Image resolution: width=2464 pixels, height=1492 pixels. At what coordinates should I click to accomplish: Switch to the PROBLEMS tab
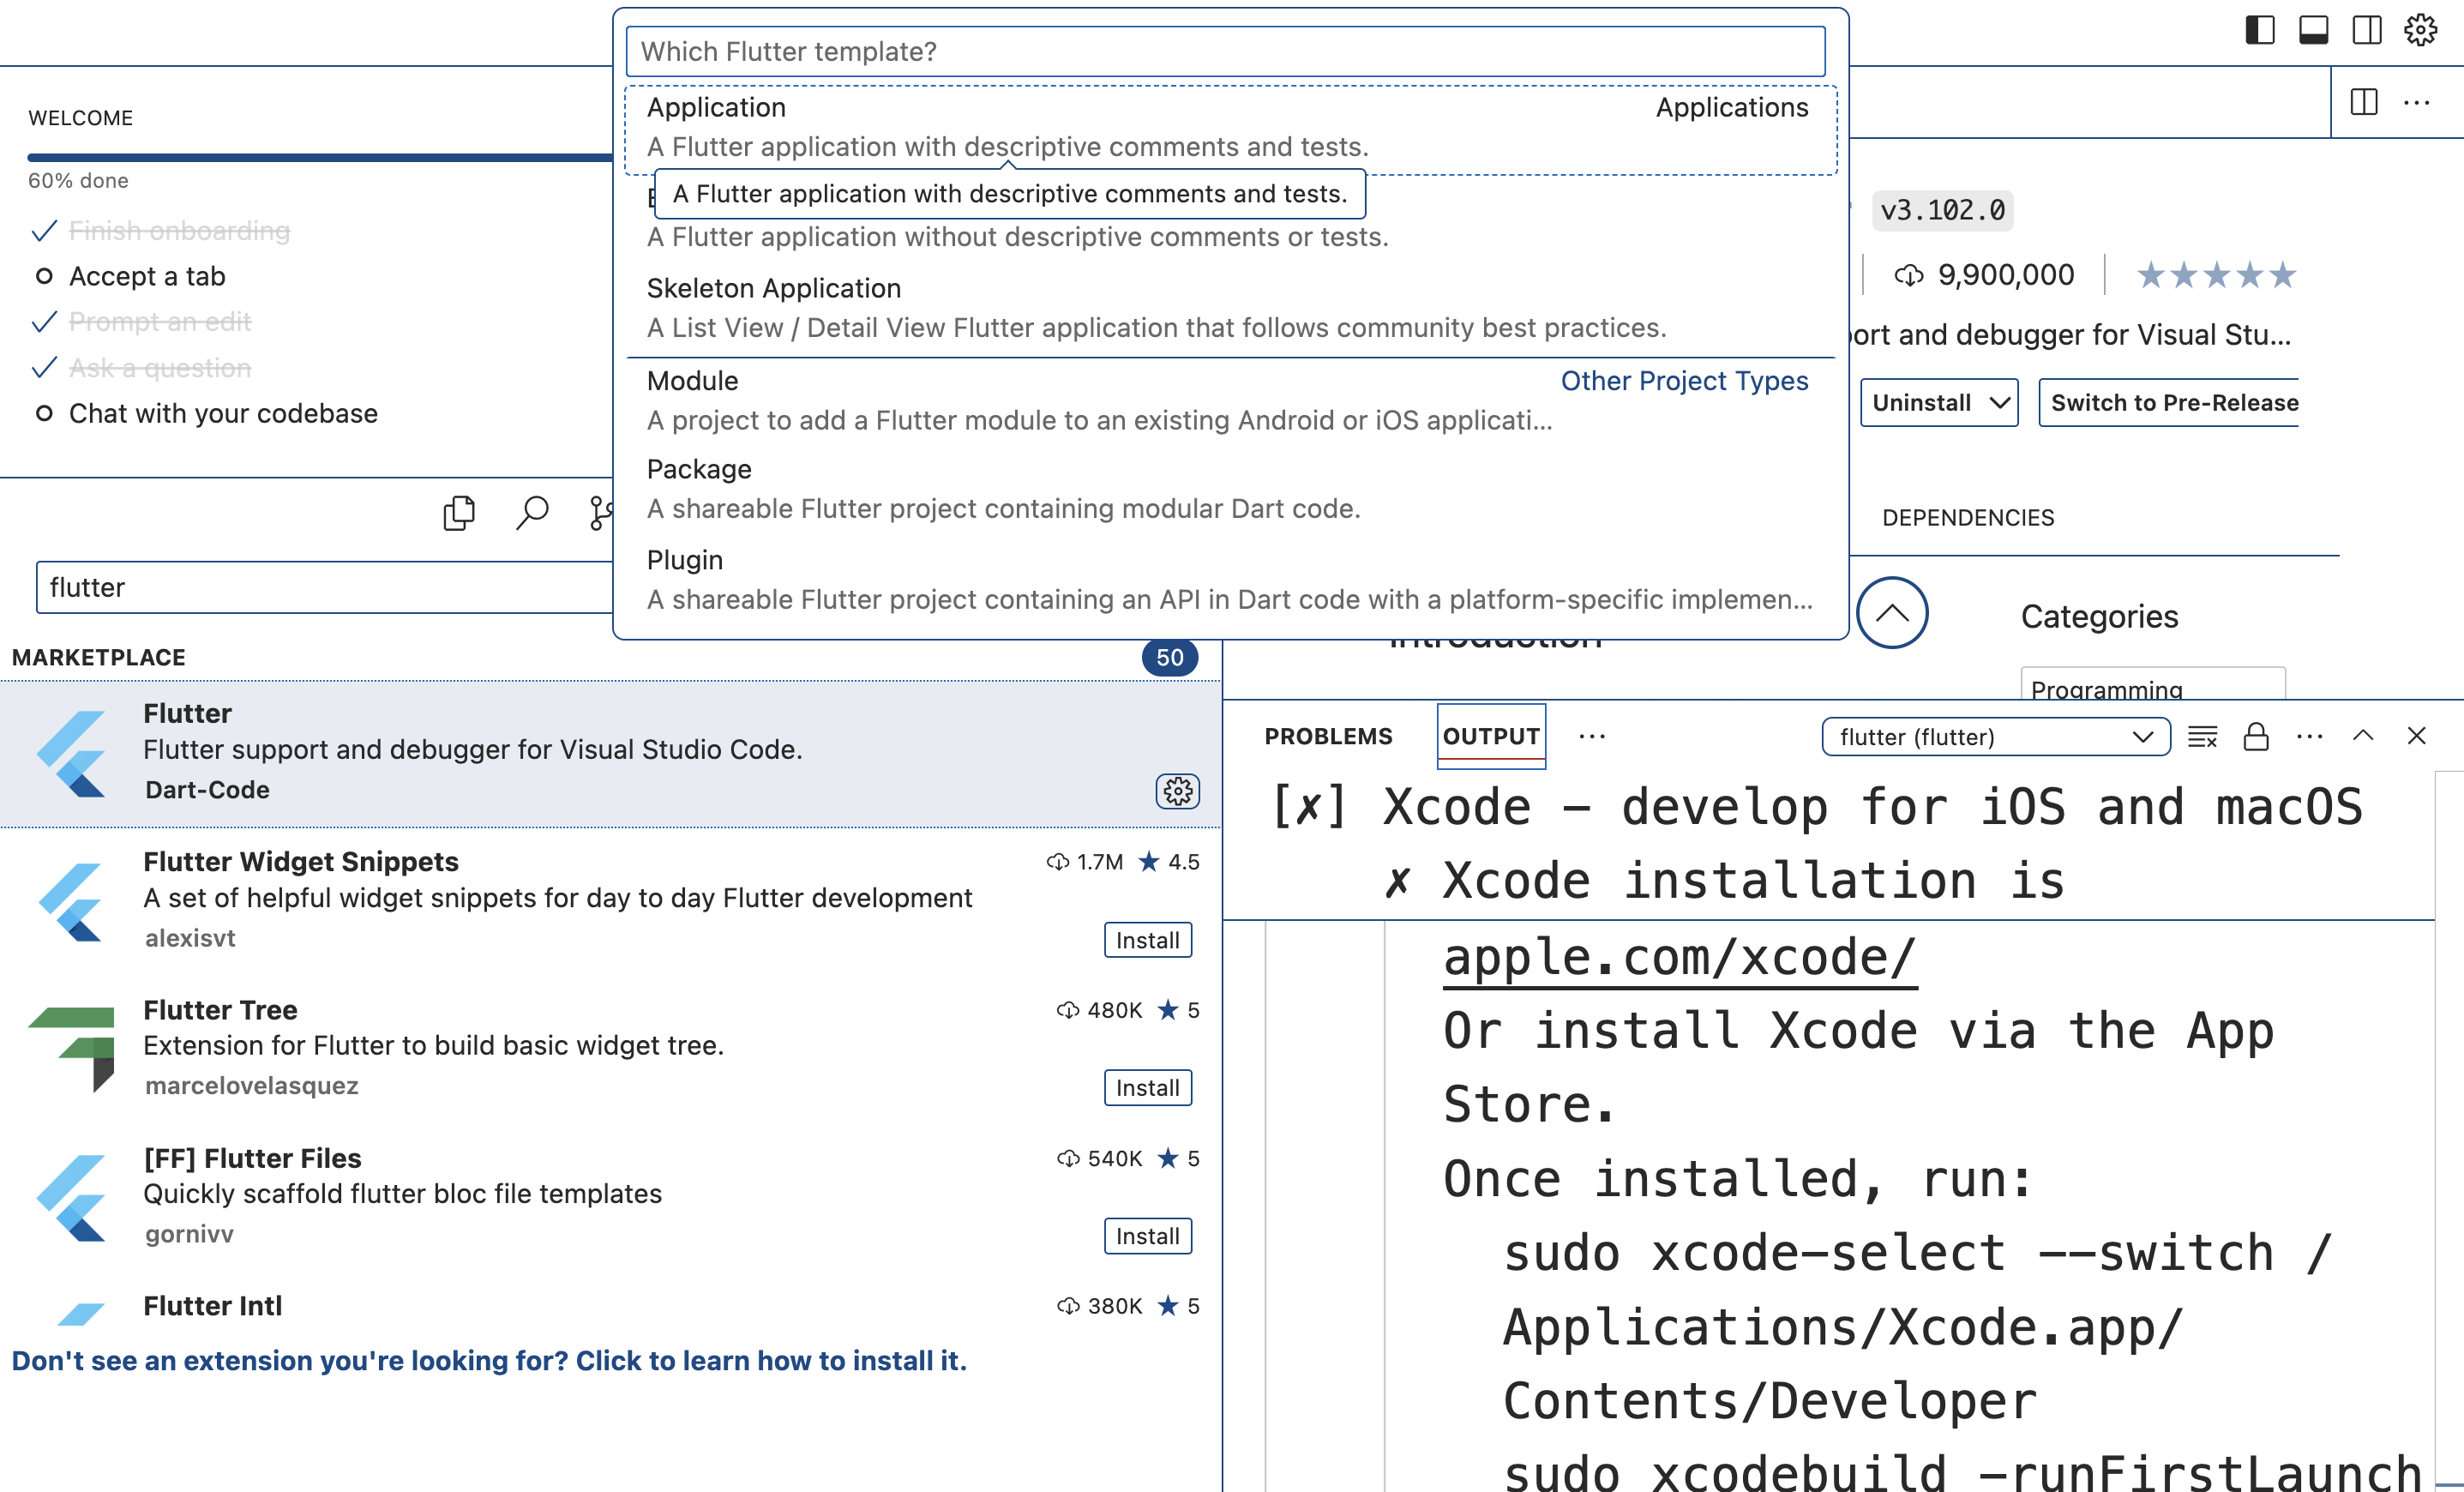pos(1328,737)
